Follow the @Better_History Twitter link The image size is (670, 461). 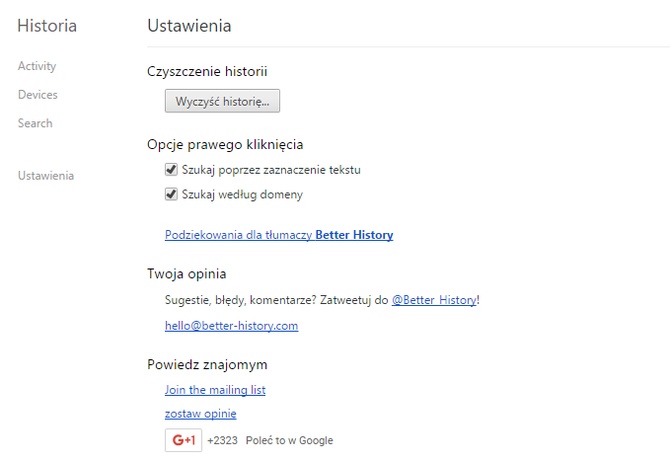pos(434,299)
